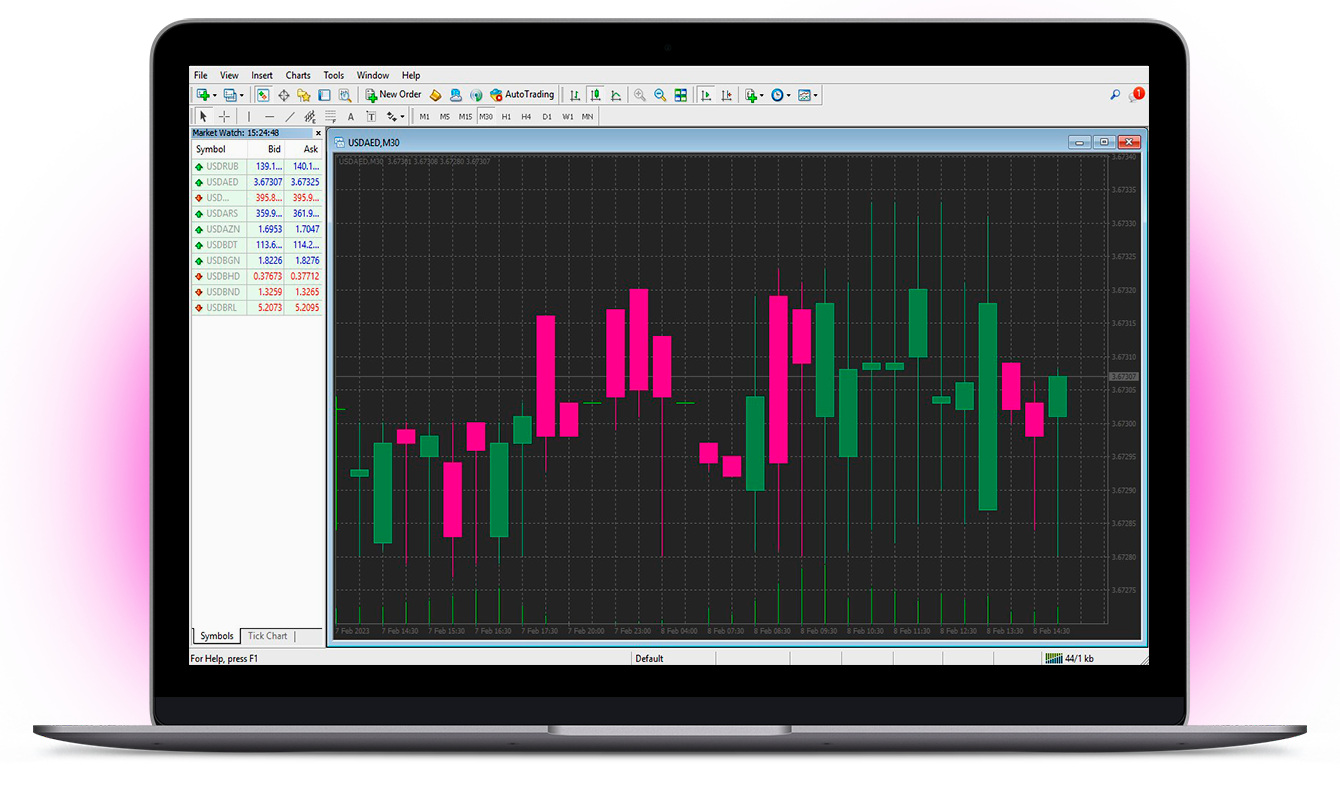Open the Periods dropdown
Screen dimensions: 1340x806
coord(788,94)
